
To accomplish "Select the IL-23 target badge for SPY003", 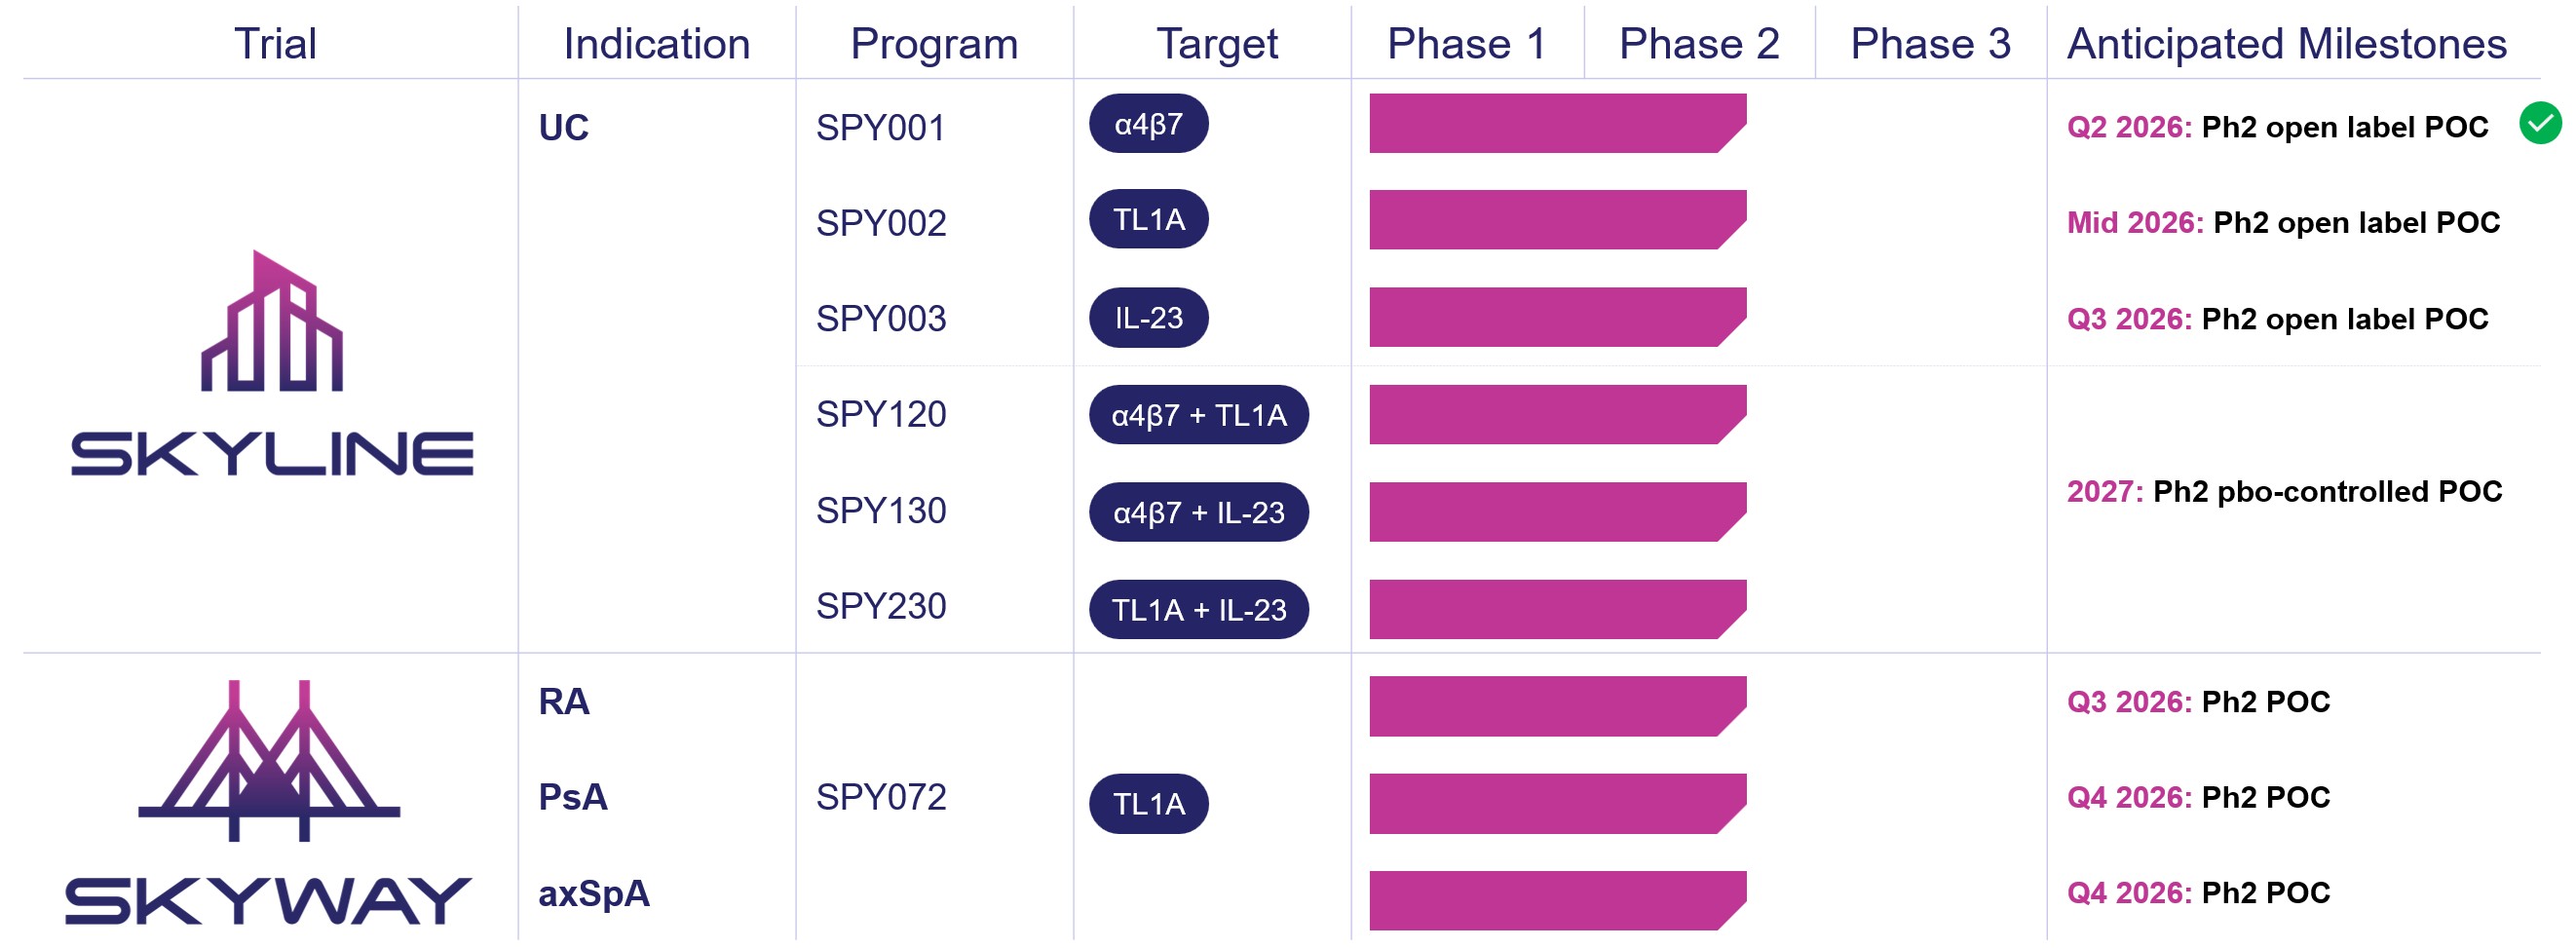I will [1148, 318].
